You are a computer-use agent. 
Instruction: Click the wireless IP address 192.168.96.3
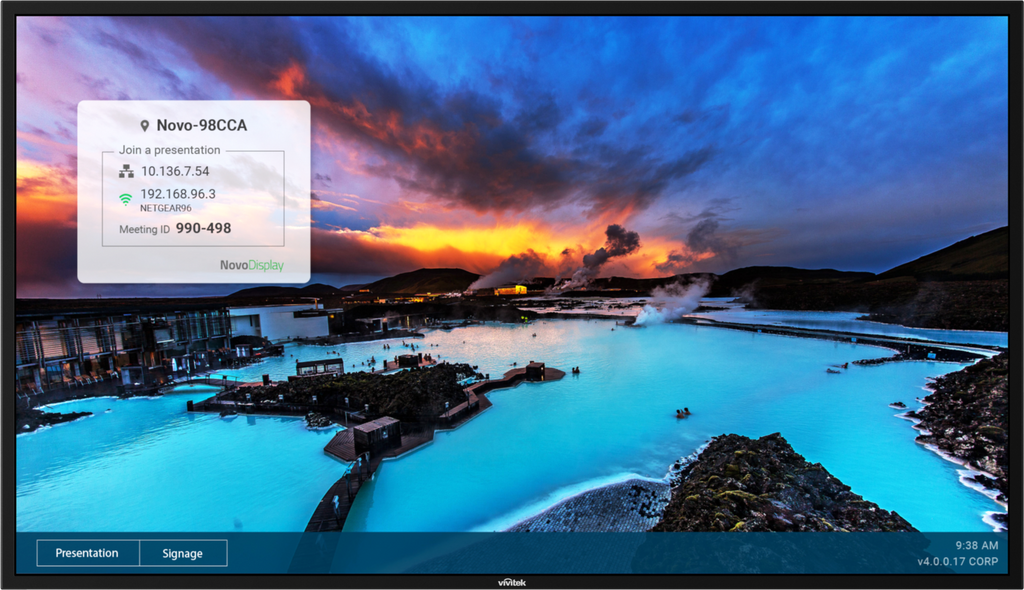(x=177, y=194)
